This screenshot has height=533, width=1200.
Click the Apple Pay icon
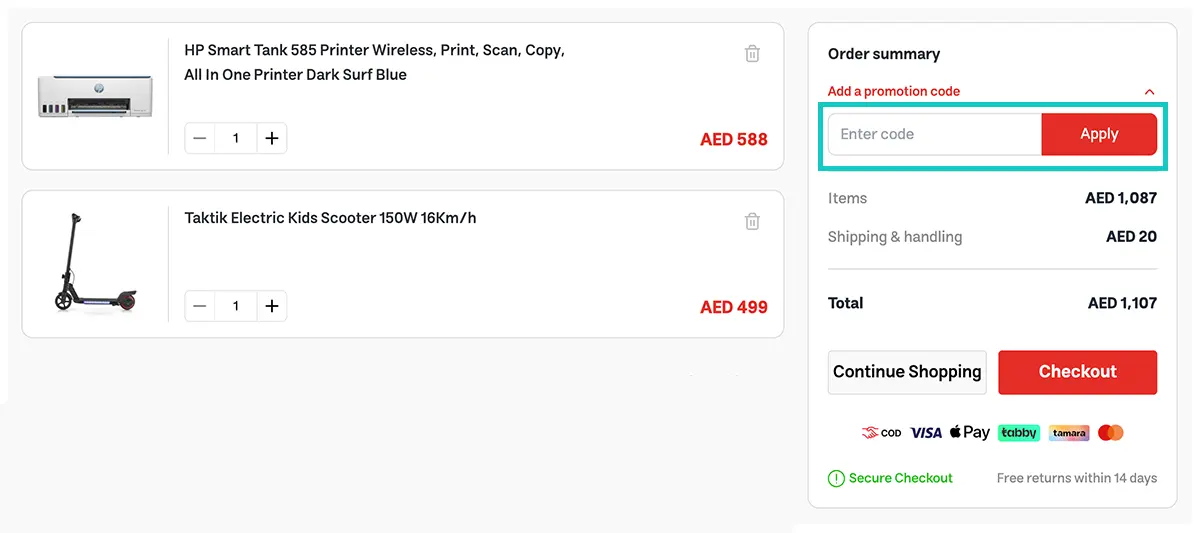(969, 432)
